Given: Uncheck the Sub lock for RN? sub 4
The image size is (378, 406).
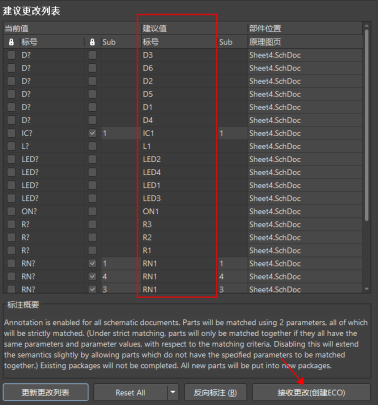Looking at the screenshot, I should coord(92,276).
